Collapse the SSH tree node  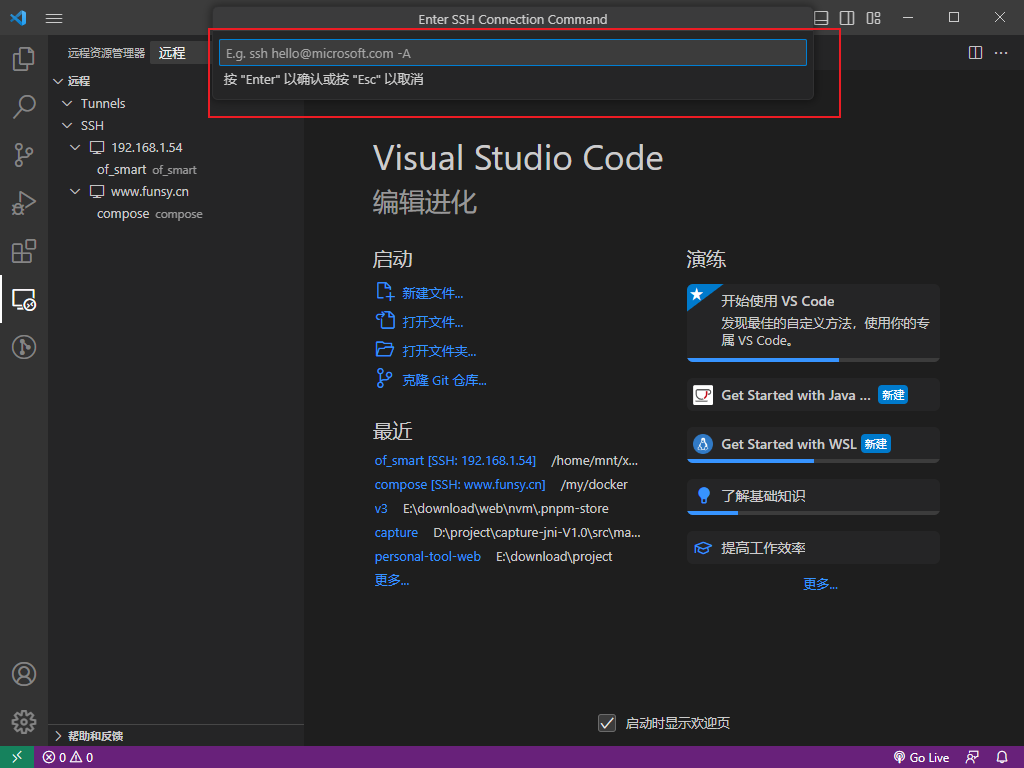(x=67, y=125)
